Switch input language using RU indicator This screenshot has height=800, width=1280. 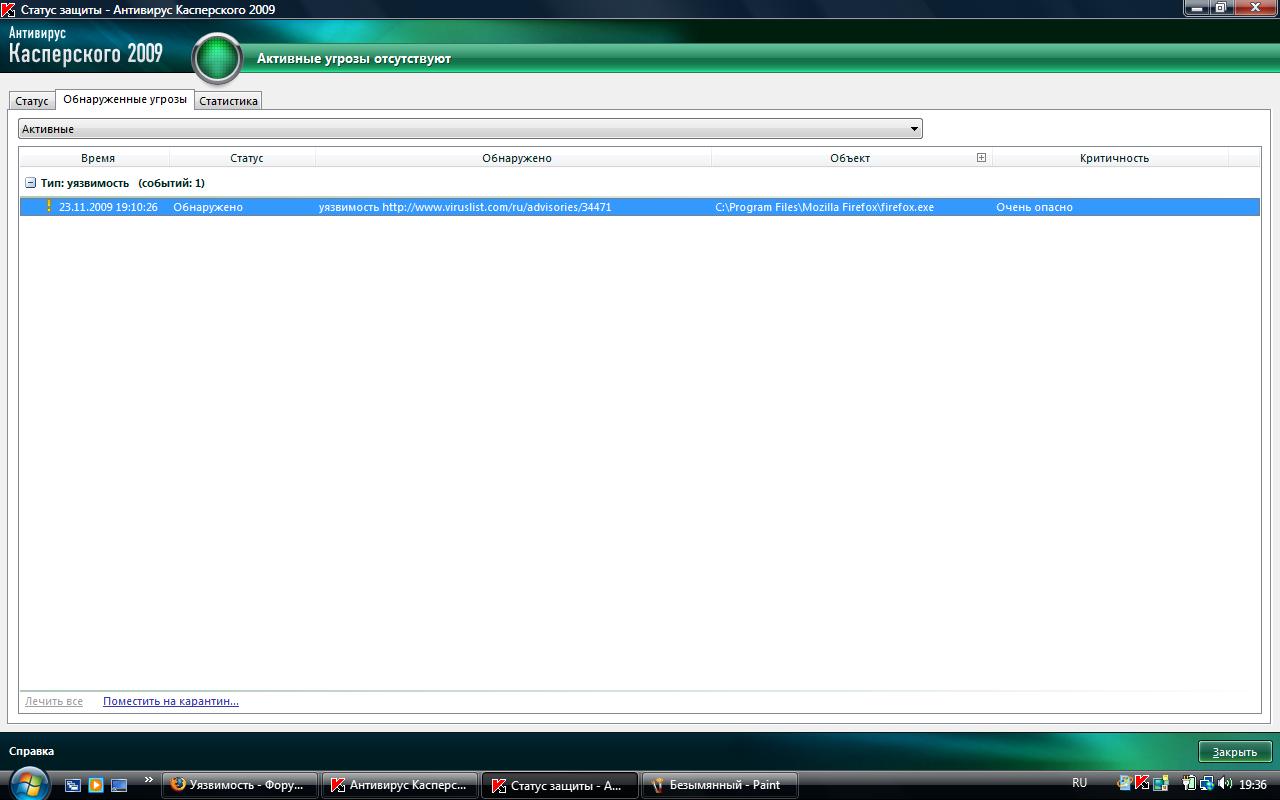tap(1079, 783)
